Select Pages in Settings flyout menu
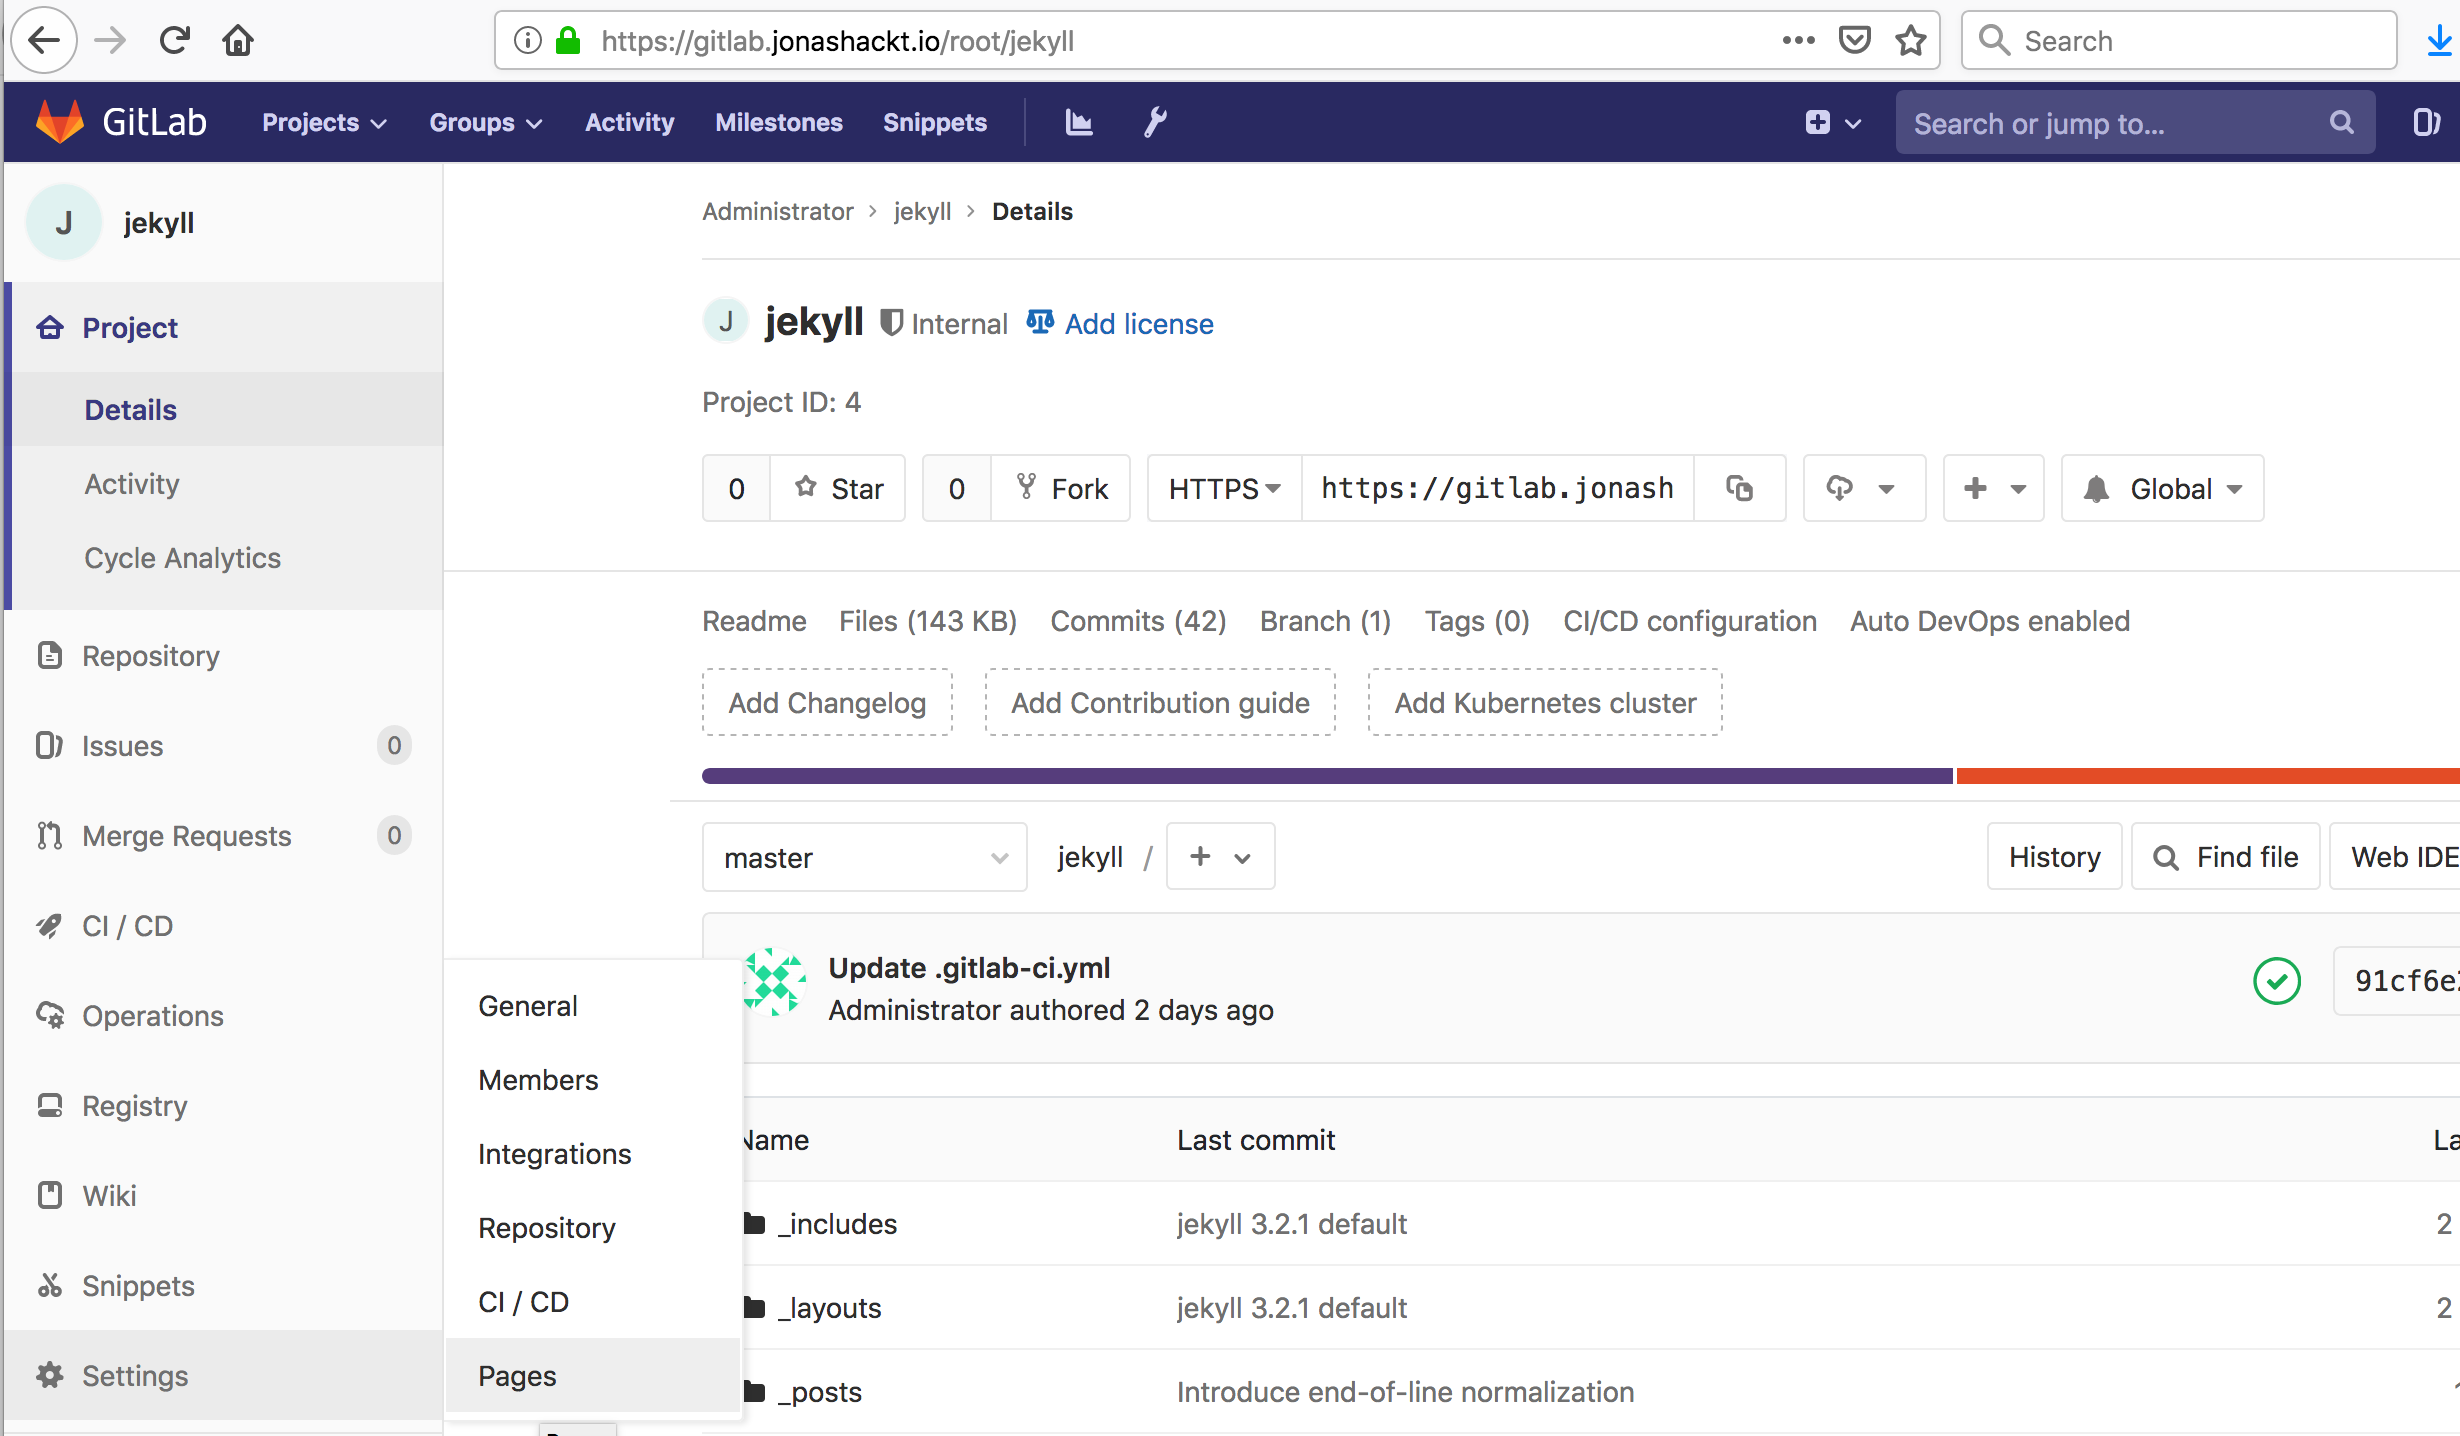Image resolution: width=2460 pixels, height=1436 pixels. pyautogui.click(x=517, y=1376)
